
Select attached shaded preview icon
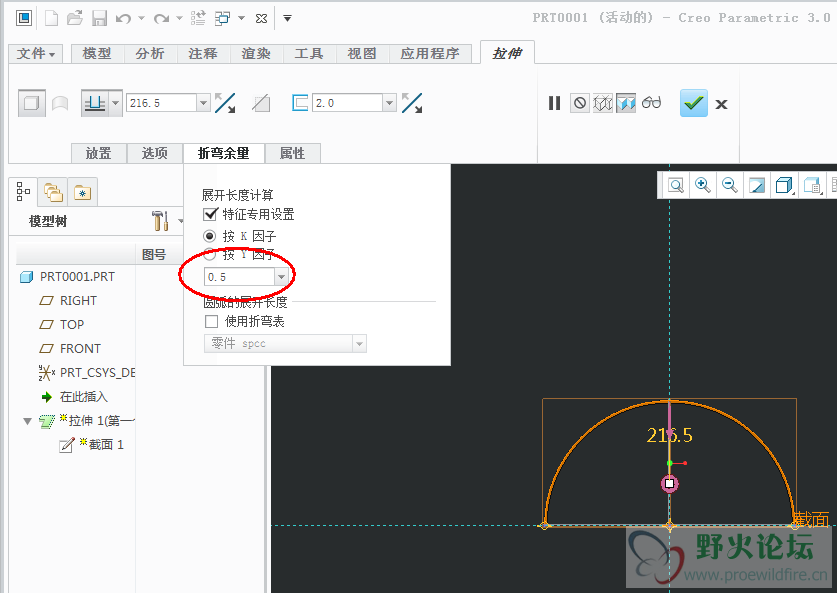626,103
